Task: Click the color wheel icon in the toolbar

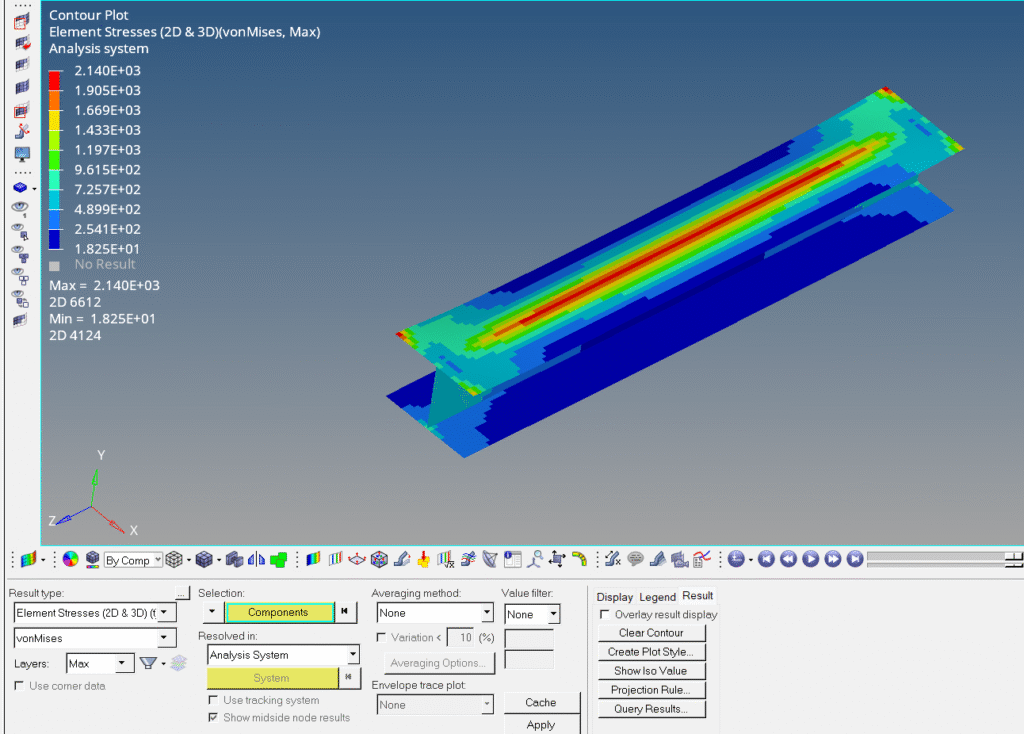Action: pos(70,560)
